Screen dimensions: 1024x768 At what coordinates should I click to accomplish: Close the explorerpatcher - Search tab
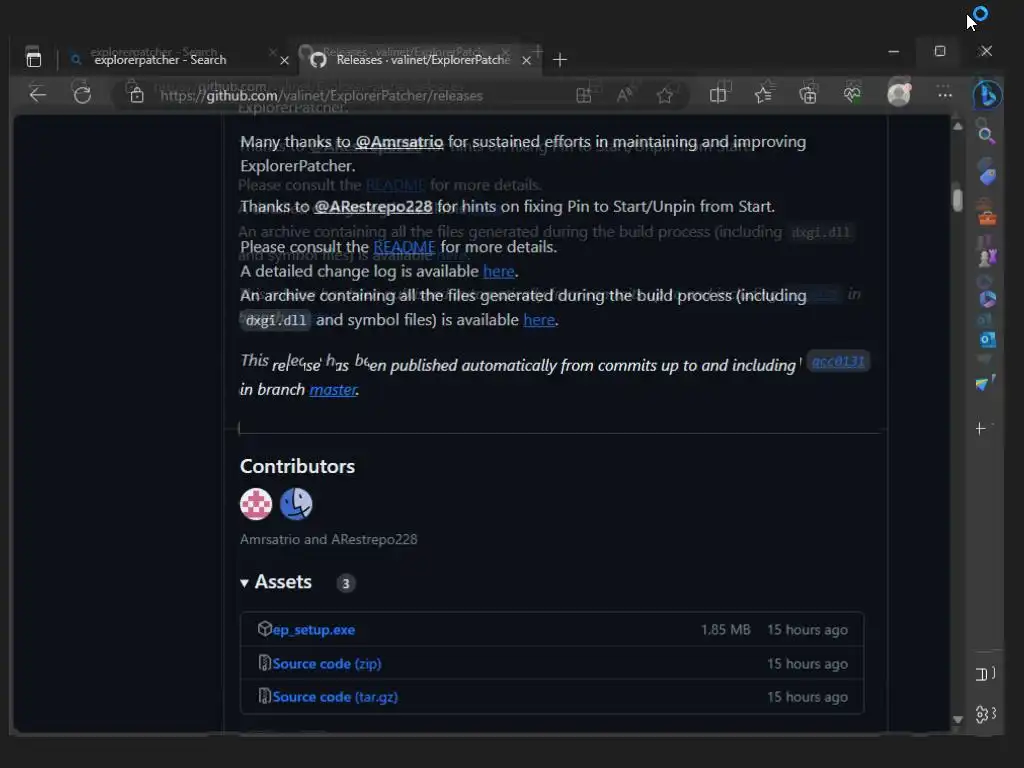click(x=284, y=60)
